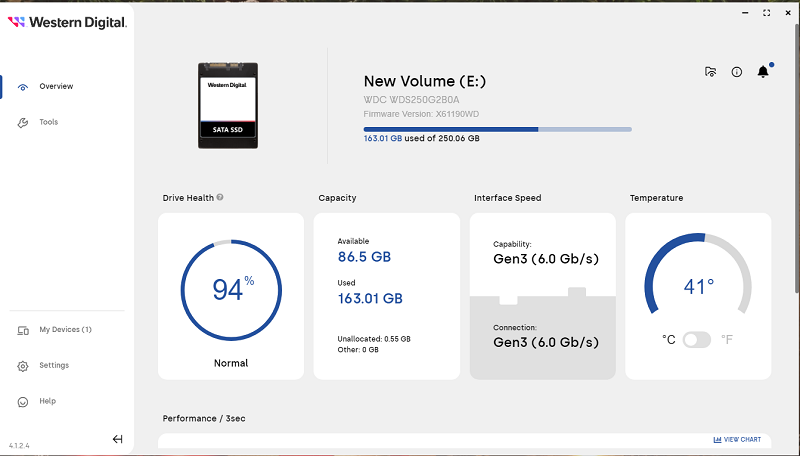The height and width of the screenshot is (456, 800).
Task: Open the notifications bell
Action: [763, 71]
